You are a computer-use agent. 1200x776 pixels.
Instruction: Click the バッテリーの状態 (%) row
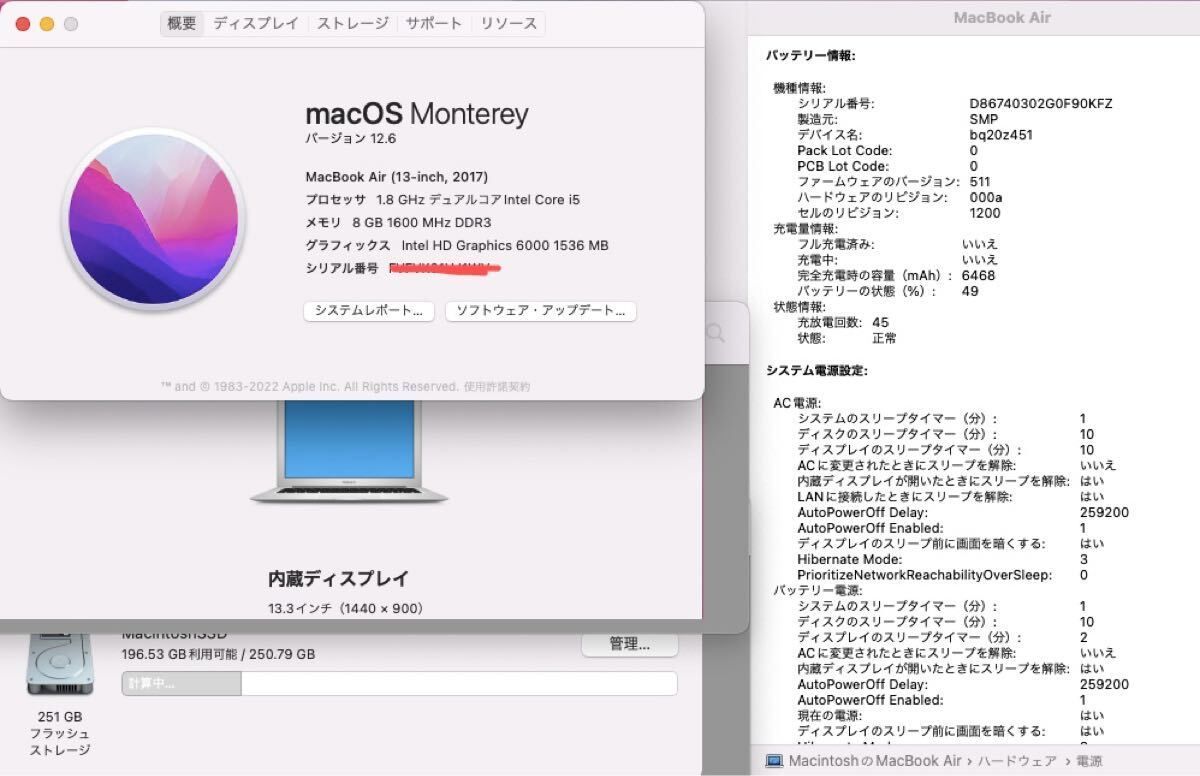point(887,291)
